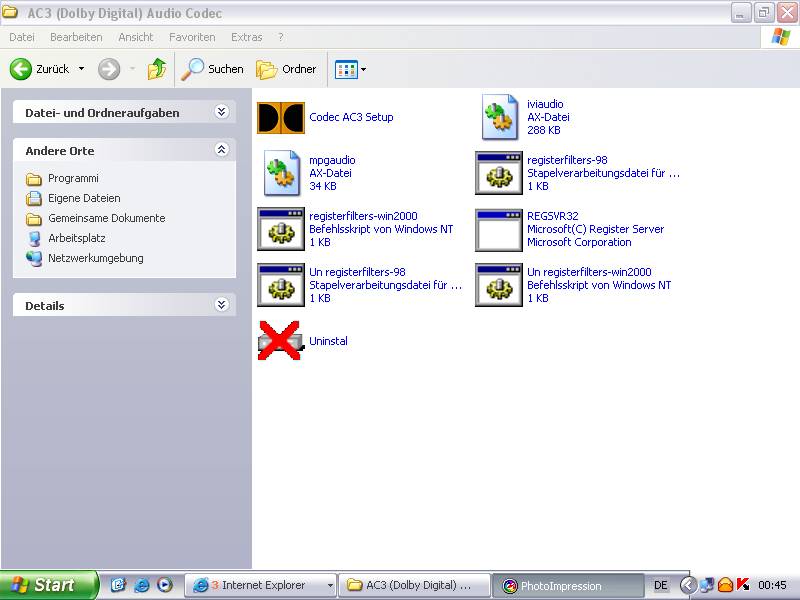The image size is (800, 600).
Task: Click the folder icon in the title bar
Action: point(10,12)
